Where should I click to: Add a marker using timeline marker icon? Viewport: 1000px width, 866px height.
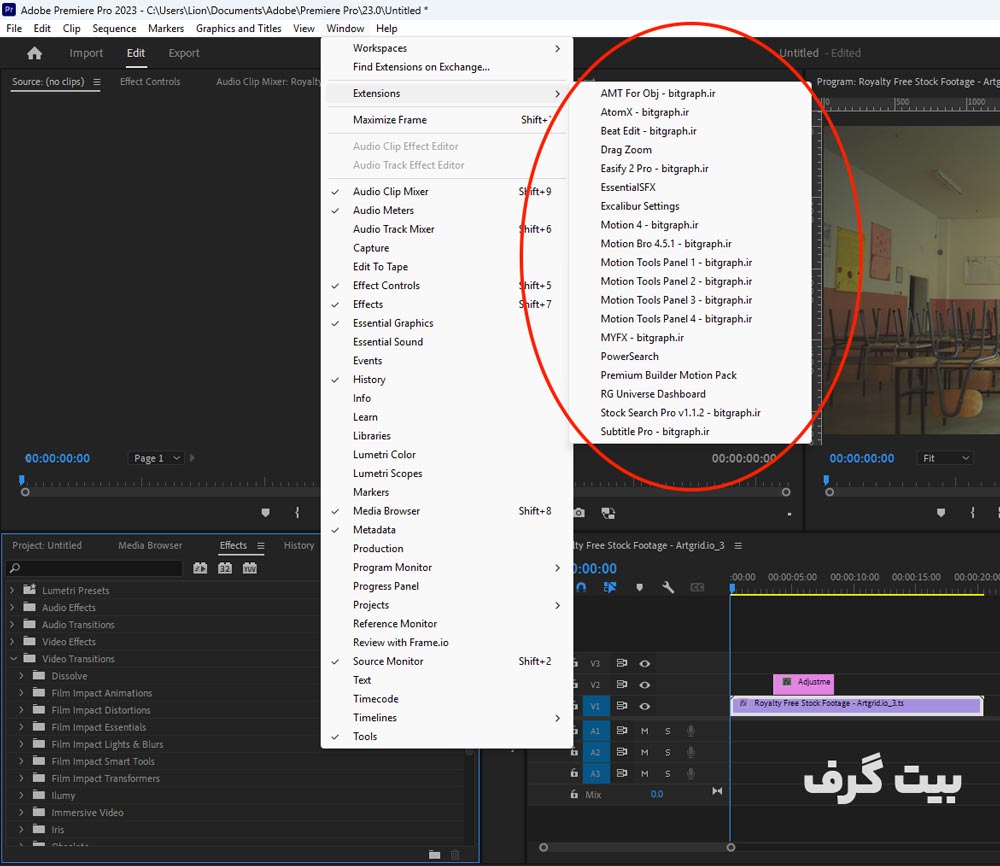pyautogui.click(x=640, y=587)
